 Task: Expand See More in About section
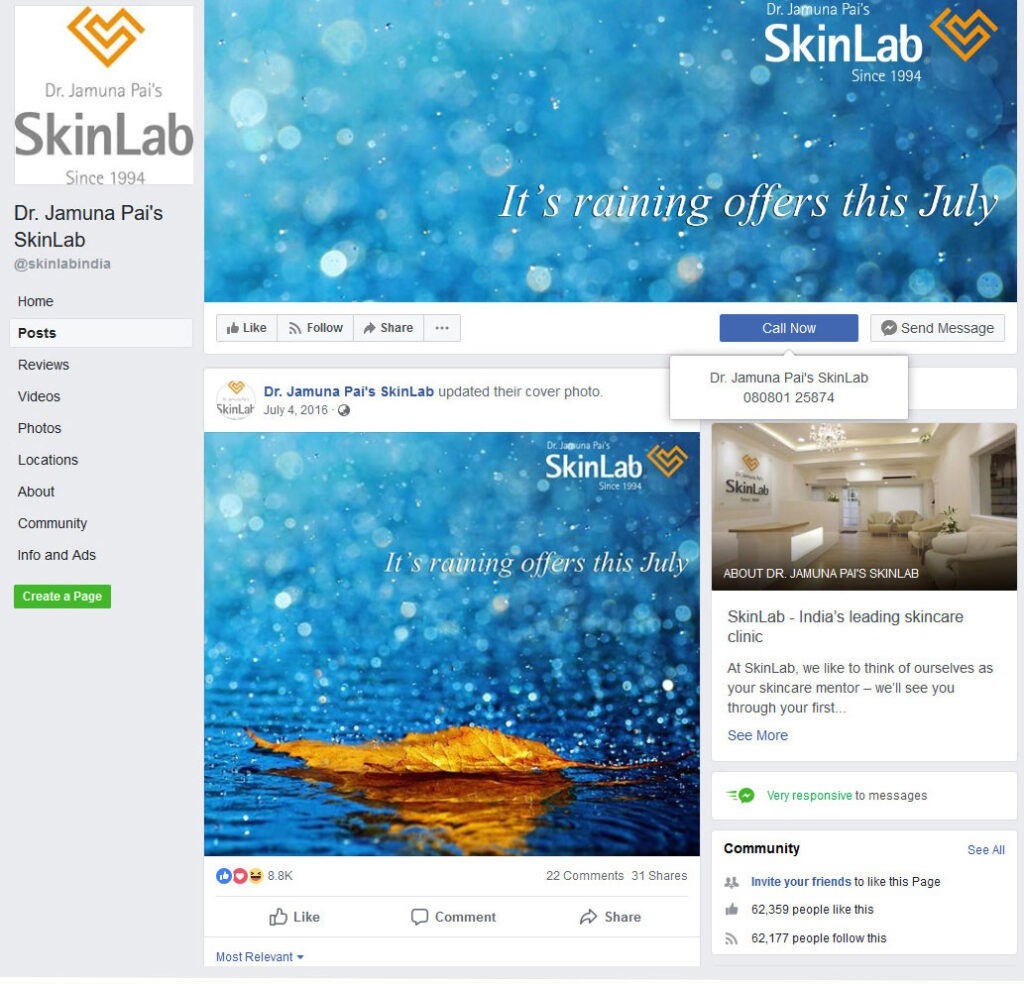point(758,735)
